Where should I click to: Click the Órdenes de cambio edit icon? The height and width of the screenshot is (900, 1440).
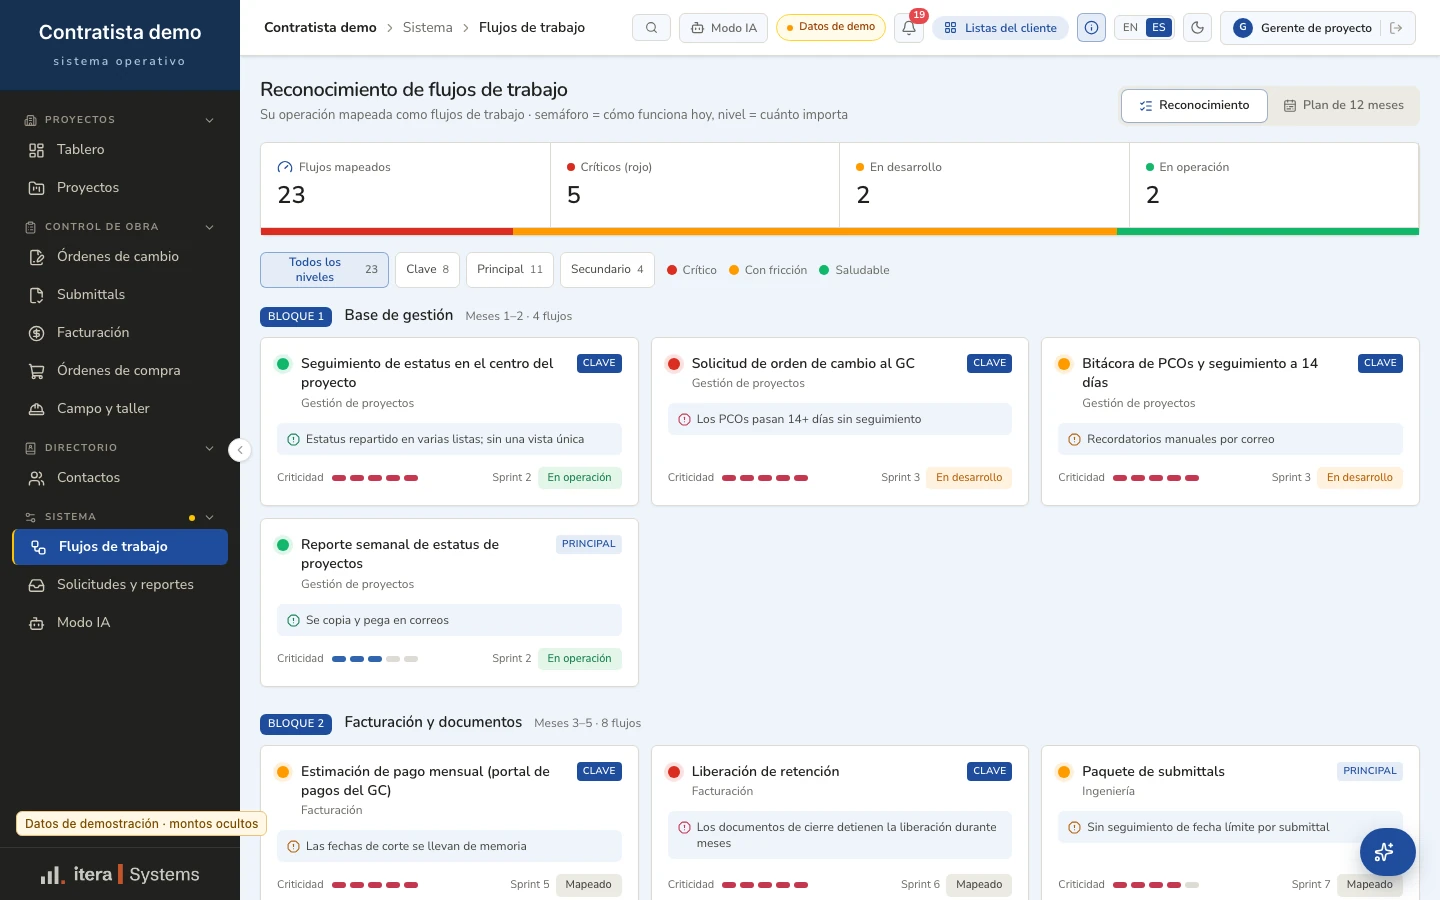[x=37, y=257]
